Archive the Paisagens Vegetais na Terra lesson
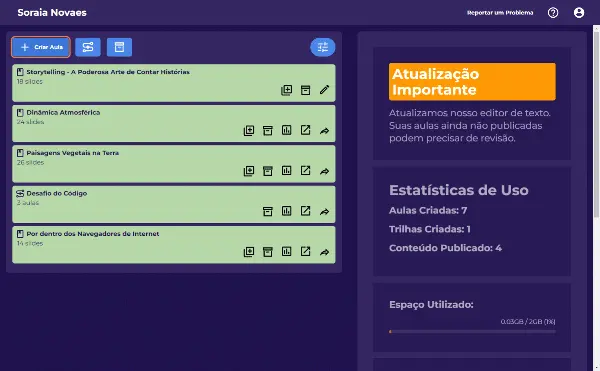 tap(268, 171)
